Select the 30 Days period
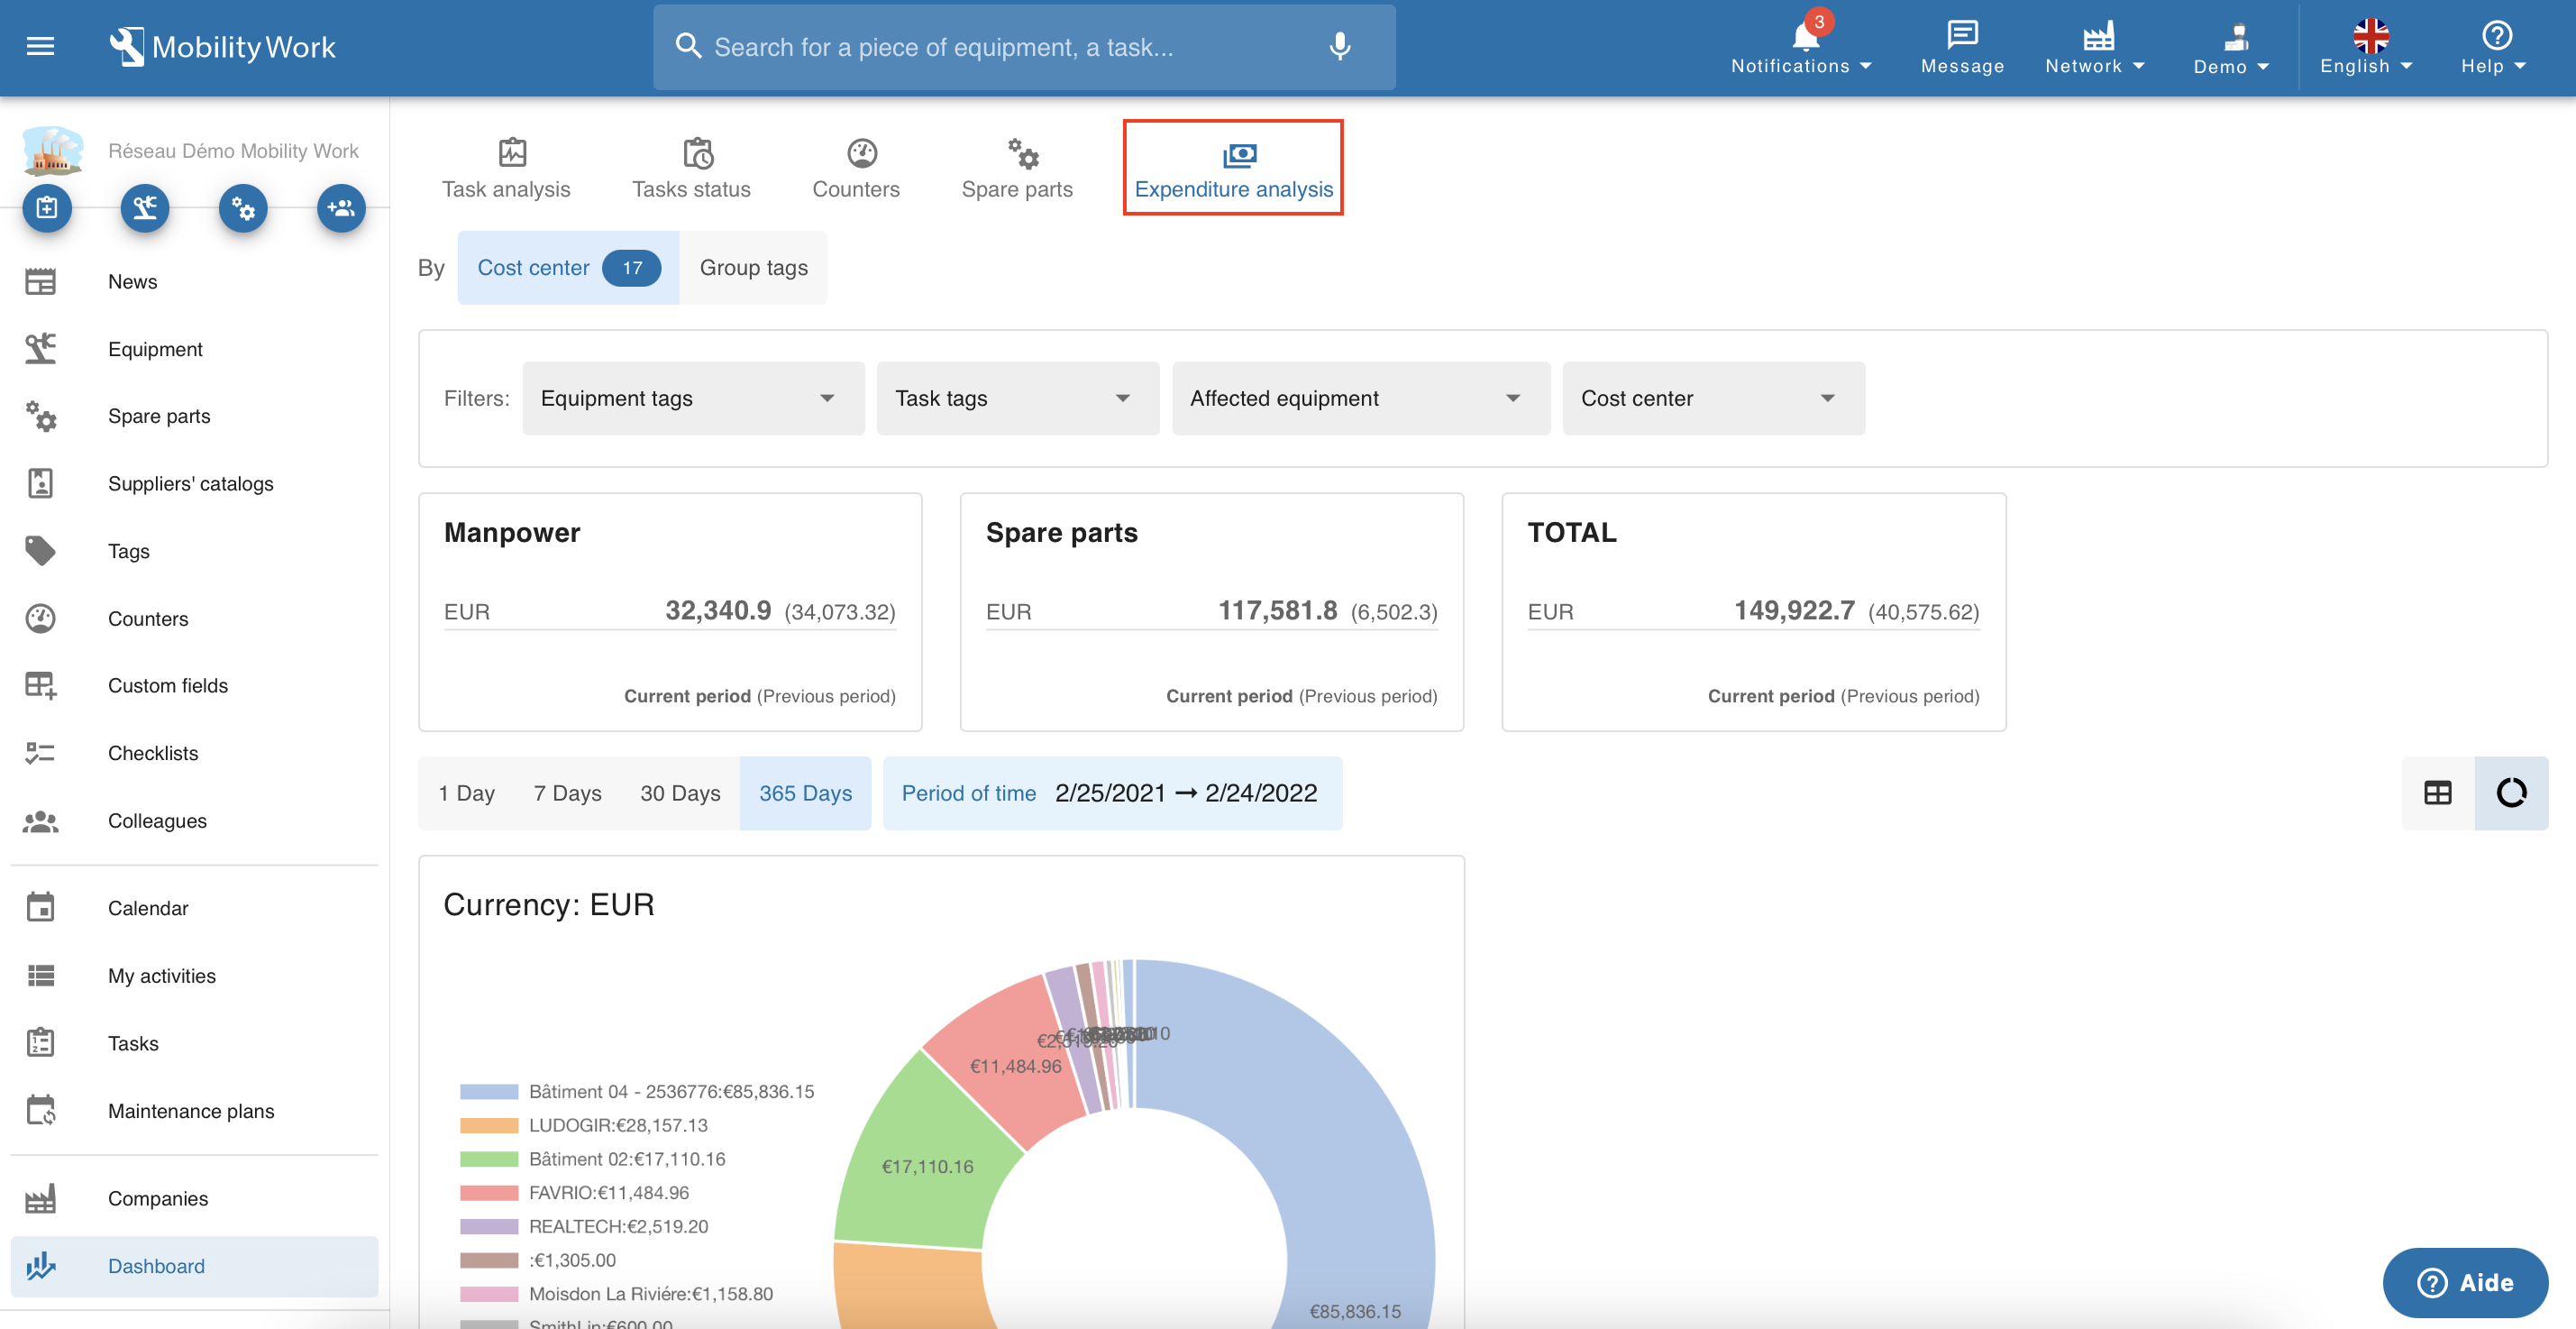Screen dimensions: 2576x1329 pos(680,793)
